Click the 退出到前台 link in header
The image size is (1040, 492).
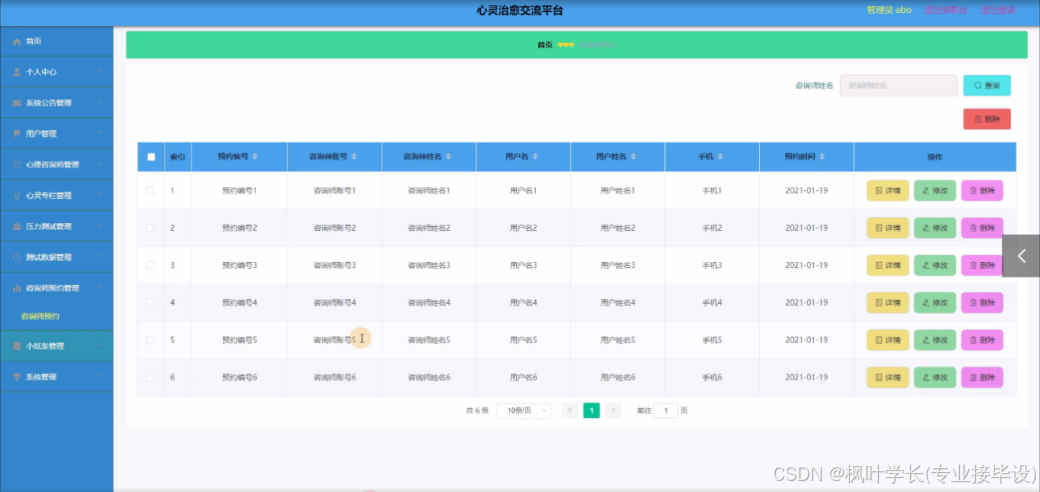pyautogui.click(x=946, y=10)
